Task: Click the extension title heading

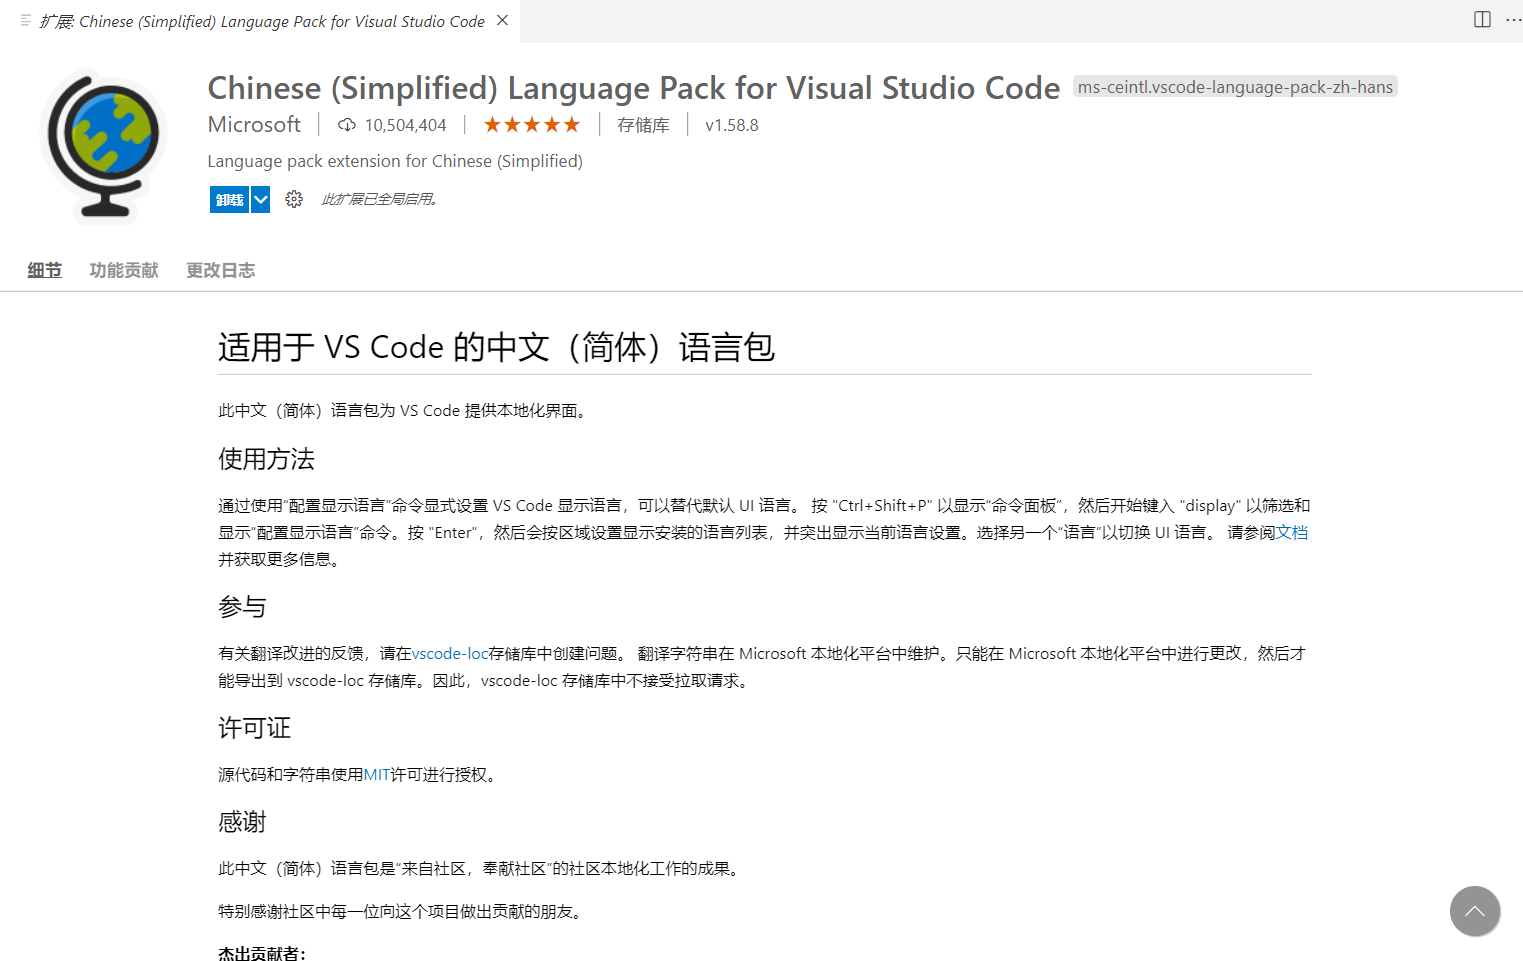Action: pos(634,88)
